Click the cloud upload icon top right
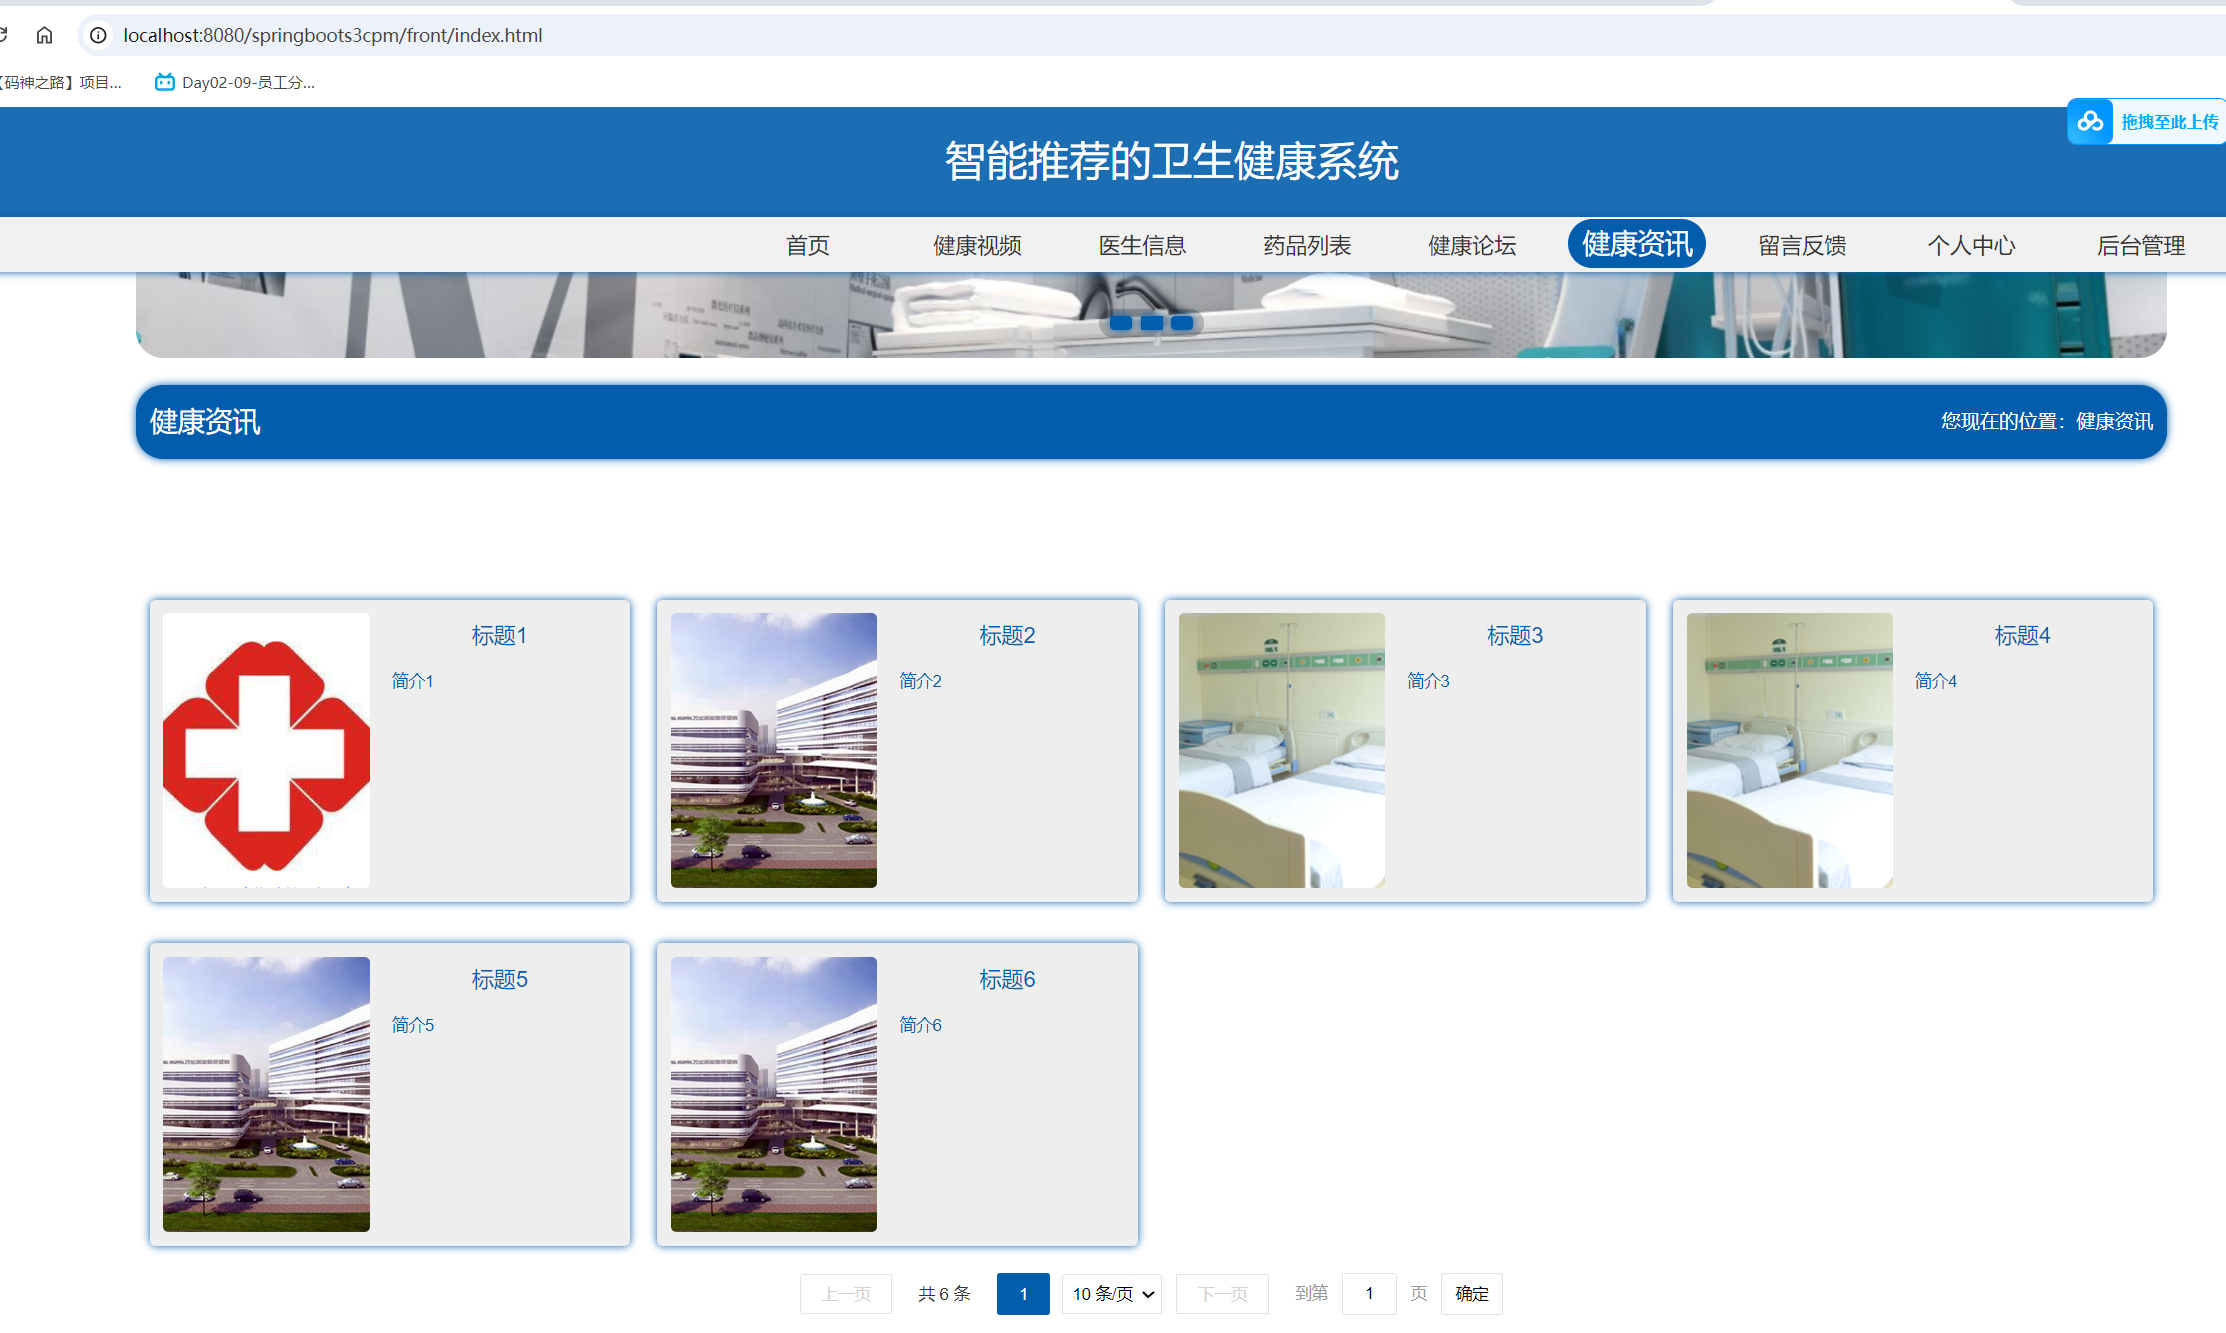The height and width of the screenshot is (1333, 2226). (2090, 121)
